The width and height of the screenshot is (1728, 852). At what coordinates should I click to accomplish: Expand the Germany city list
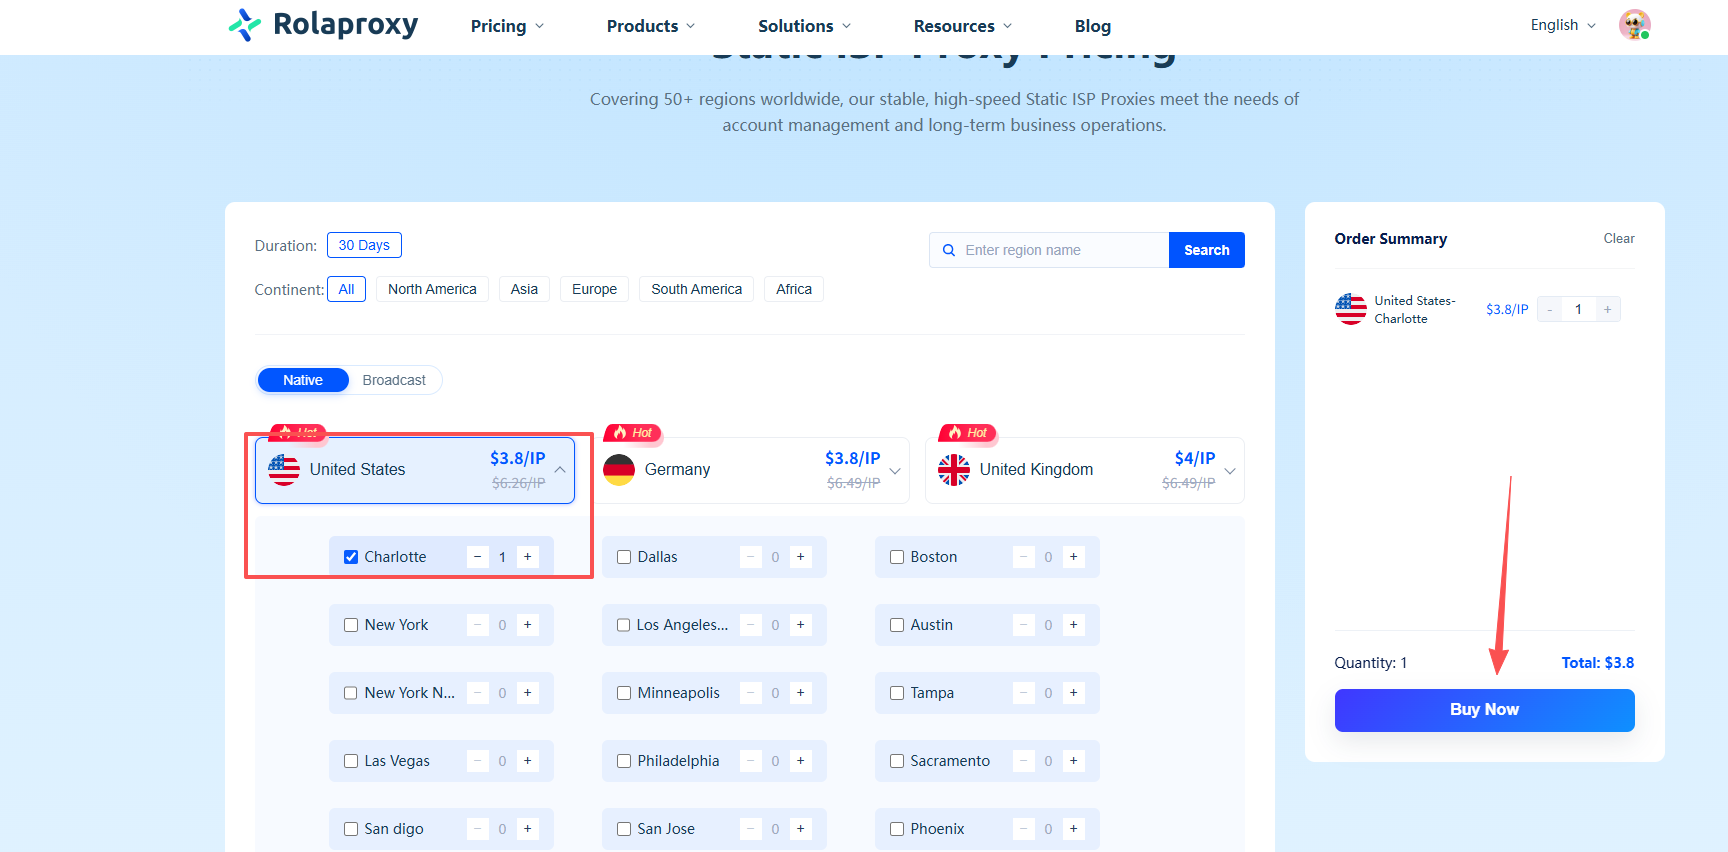click(x=895, y=470)
